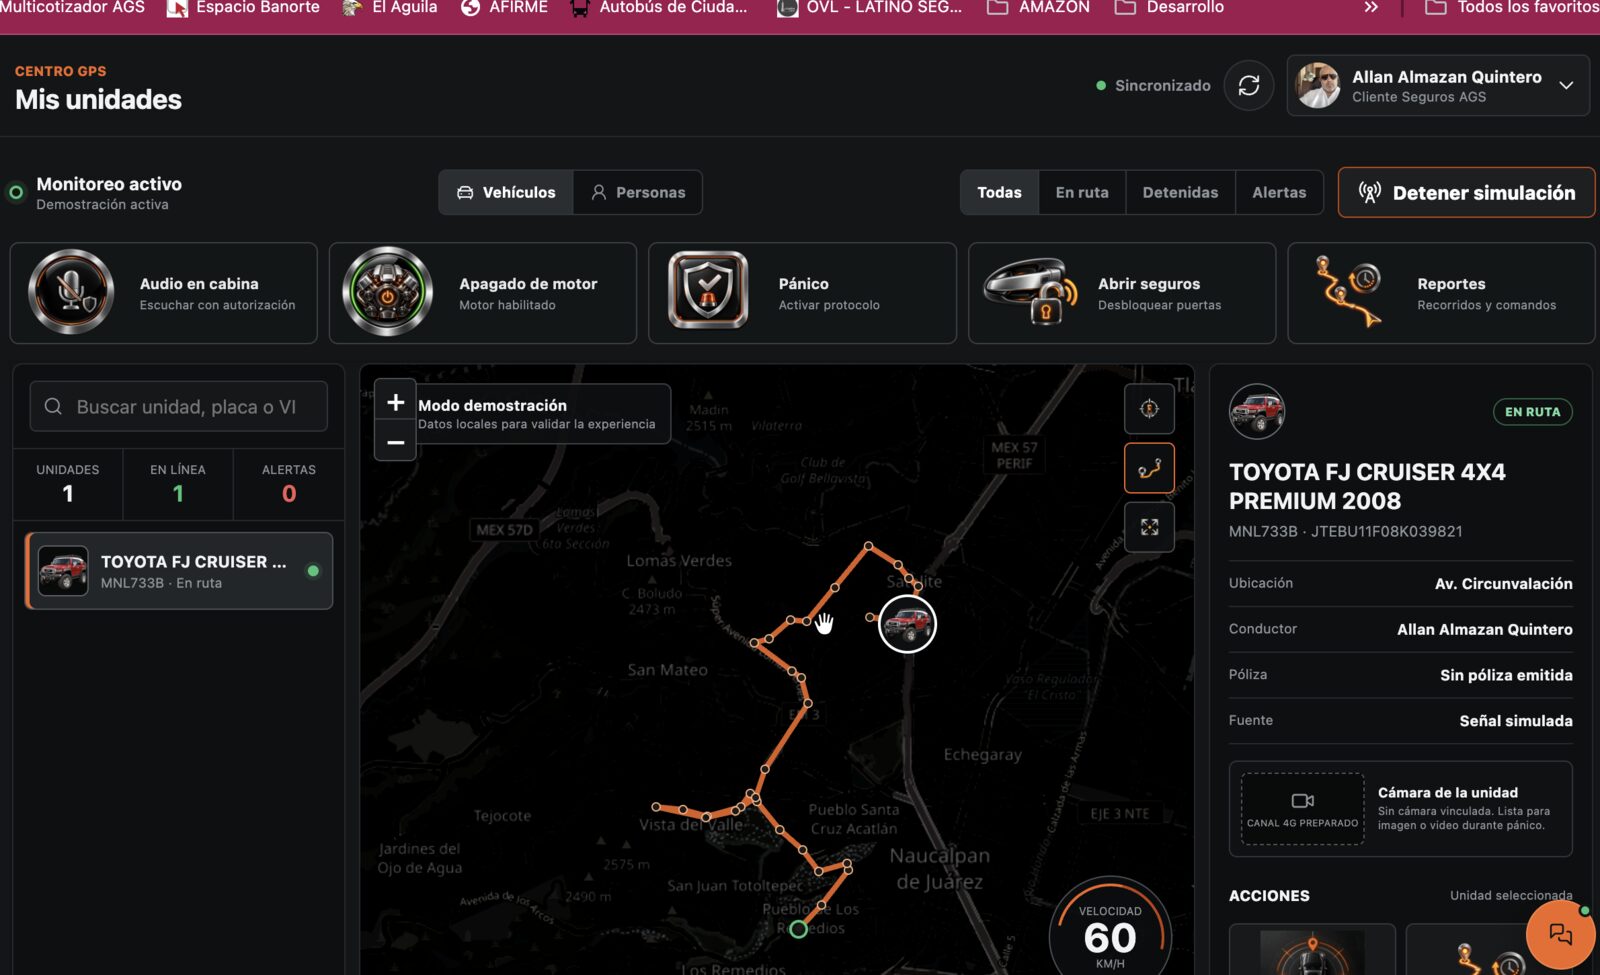Open the AMAZON bookmarks folder
The height and width of the screenshot is (975, 1600).
tap(1039, 8)
